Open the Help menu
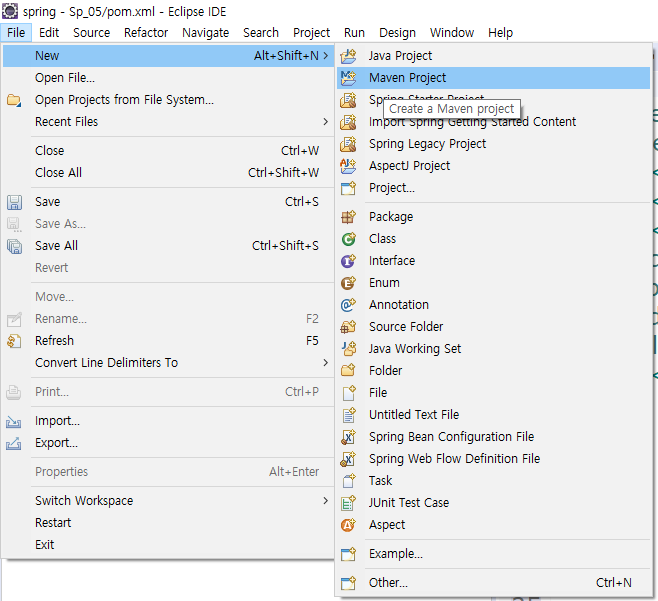Viewport: 658px width, 601px height. [500, 33]
